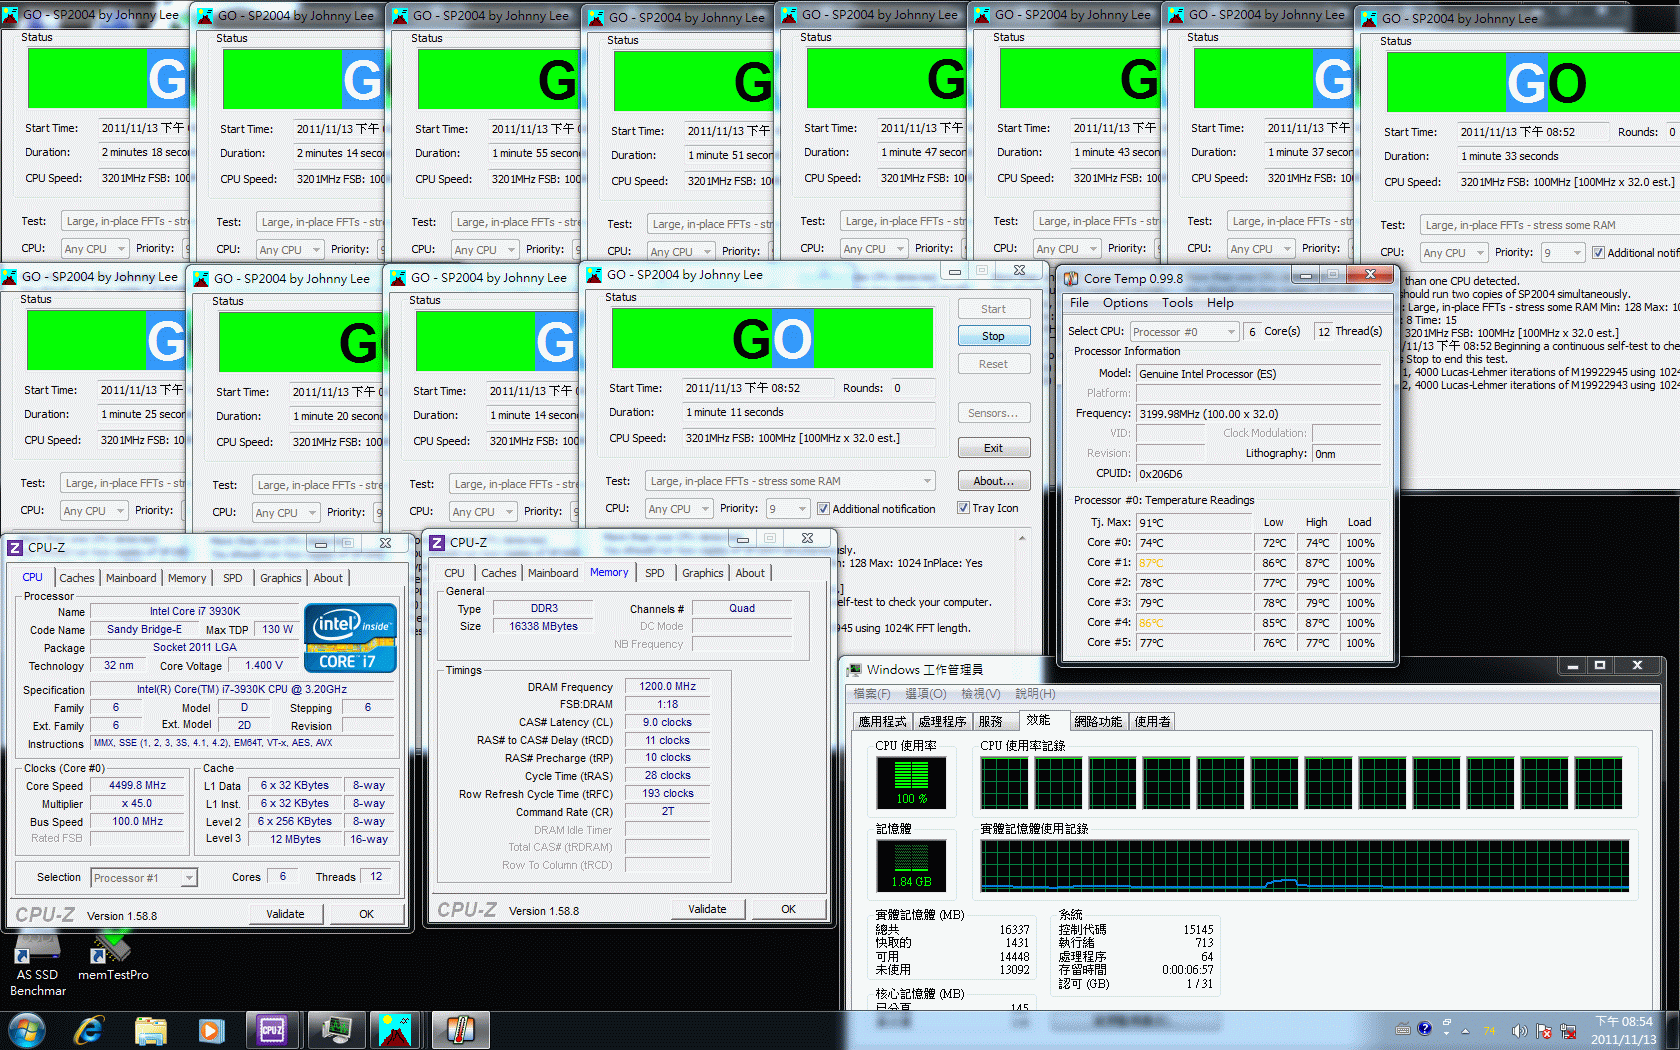Open Core Temp Tools menu
Screen dimensions: 1680x1050
click(x=1177, y=303)
